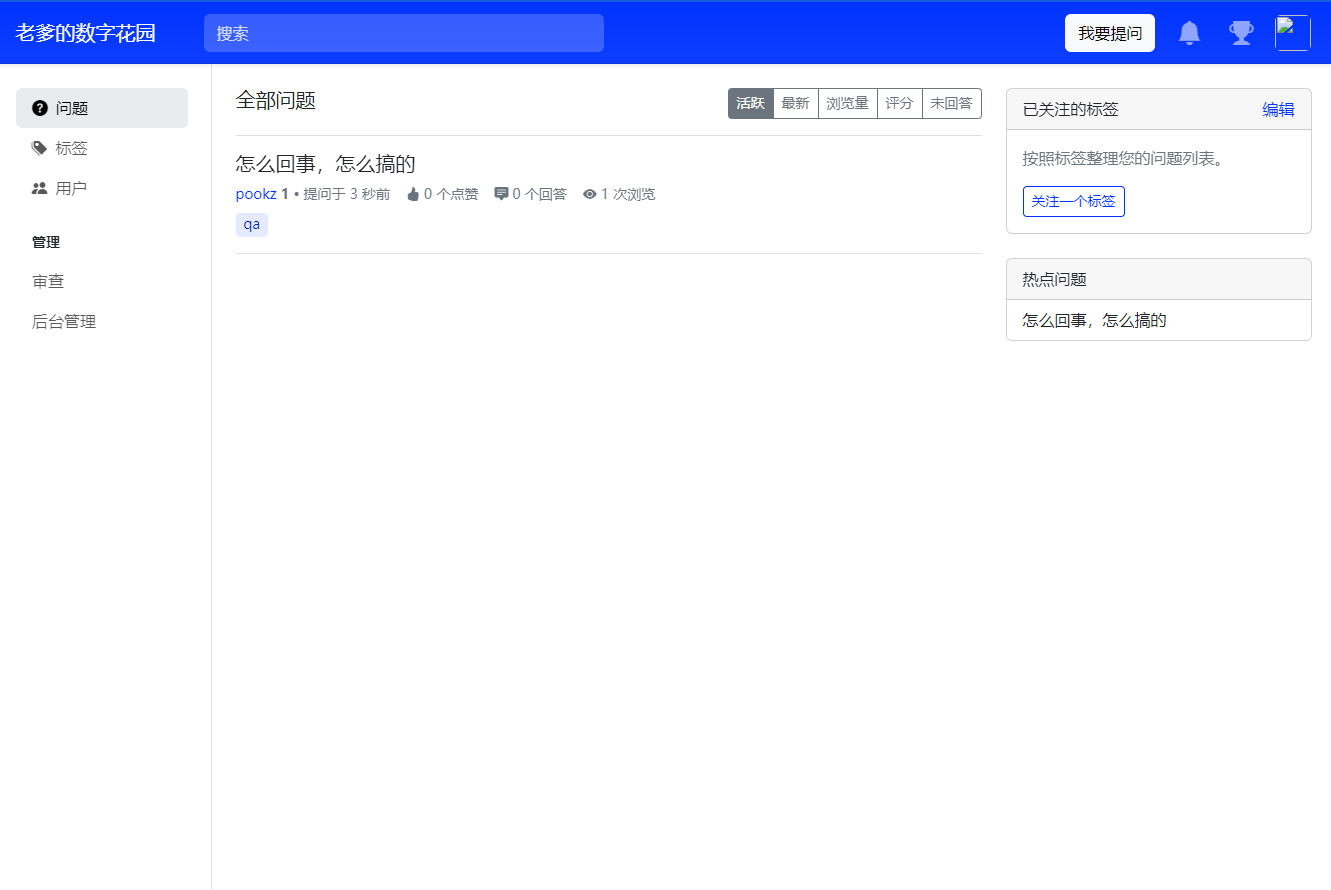
Task: Click the search input field
Action: point(404,32)
